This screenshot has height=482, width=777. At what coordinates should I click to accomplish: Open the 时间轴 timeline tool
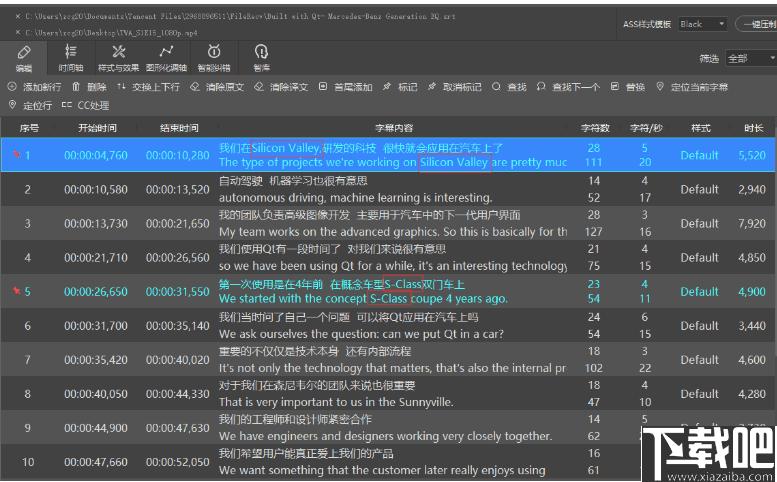(x=71, y=58)
